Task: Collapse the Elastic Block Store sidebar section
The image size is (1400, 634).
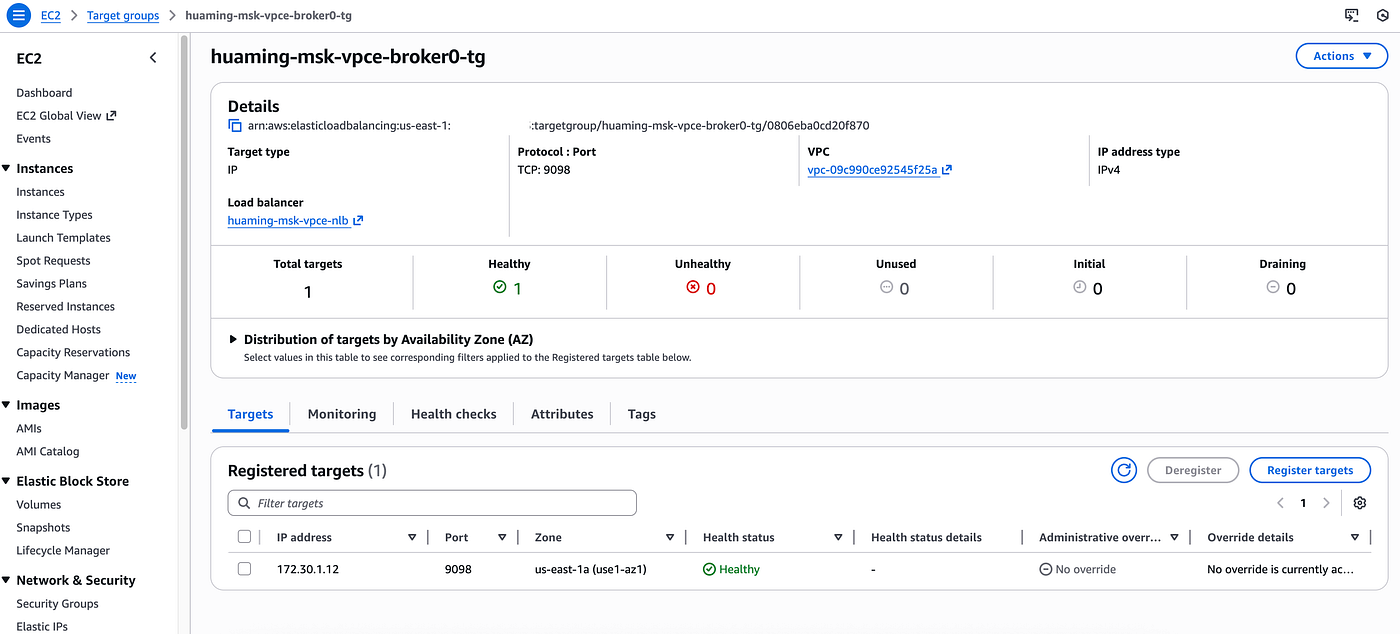Action: [x=6, y=481]
